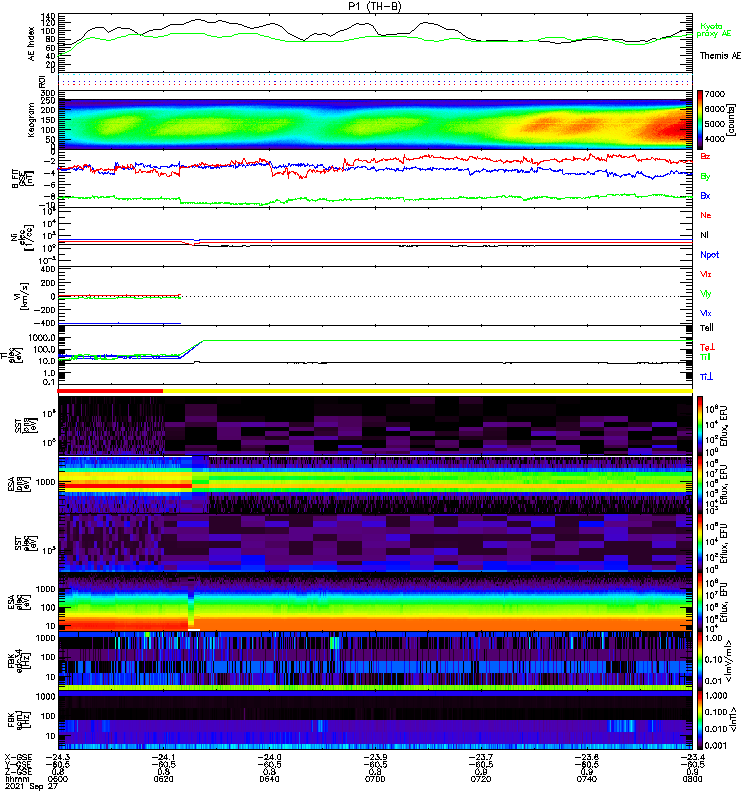Viewport: 750px width, 800px height.
Task: Click the "0700" time tick label
Action: click(375, 779)
